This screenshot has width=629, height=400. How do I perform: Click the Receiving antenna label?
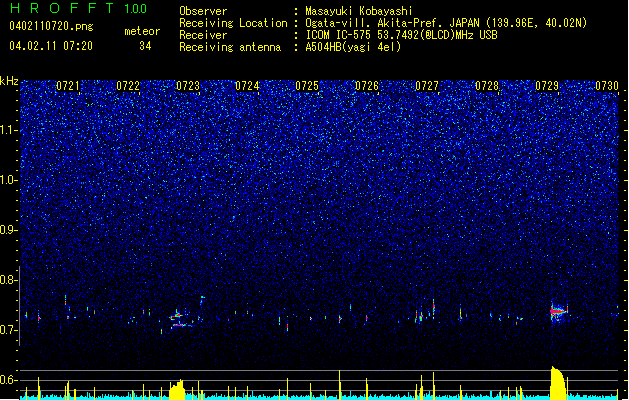pos(230,47)
